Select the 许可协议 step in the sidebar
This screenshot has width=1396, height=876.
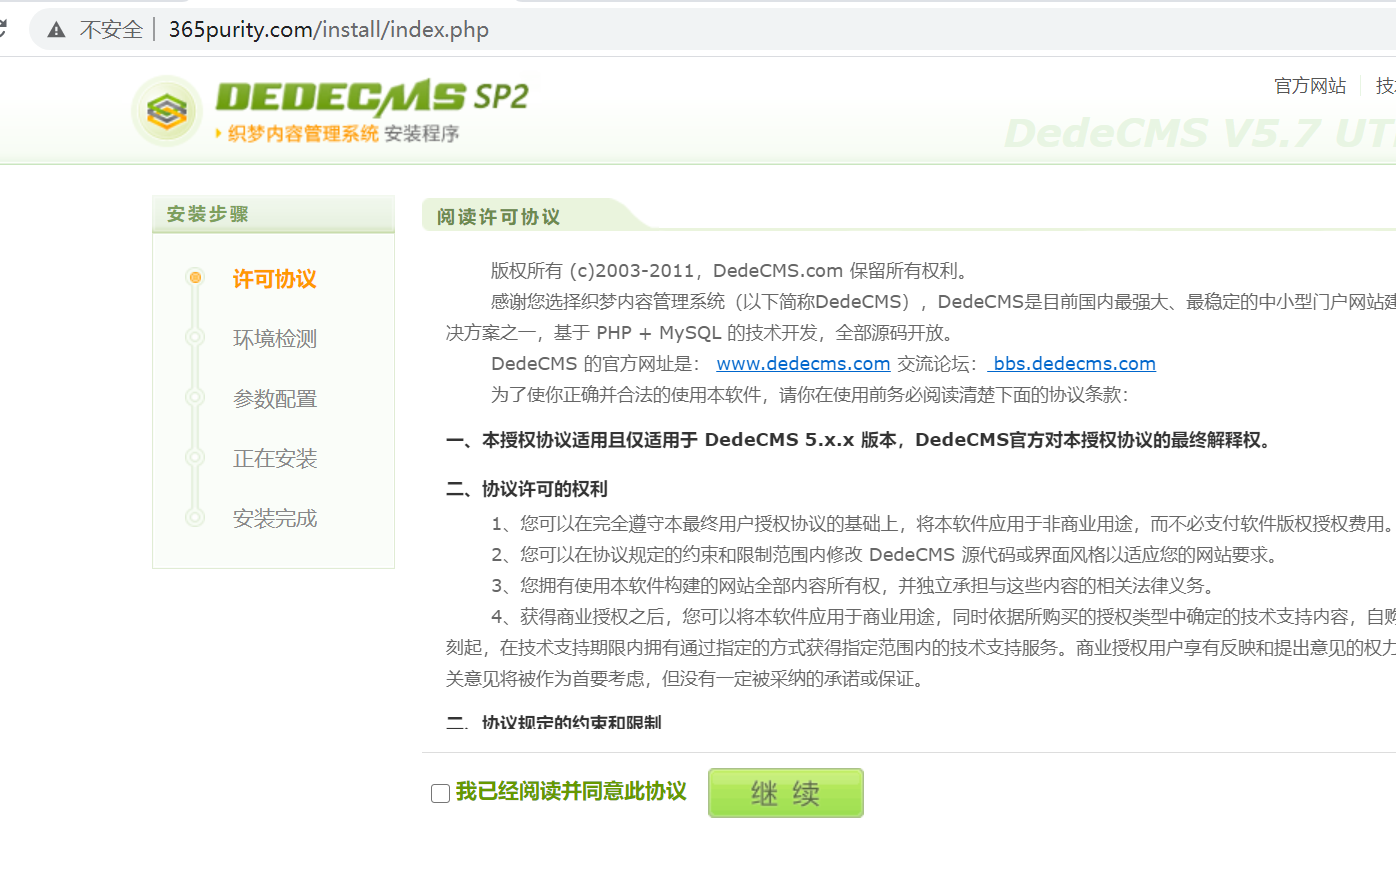click(274, 279)
